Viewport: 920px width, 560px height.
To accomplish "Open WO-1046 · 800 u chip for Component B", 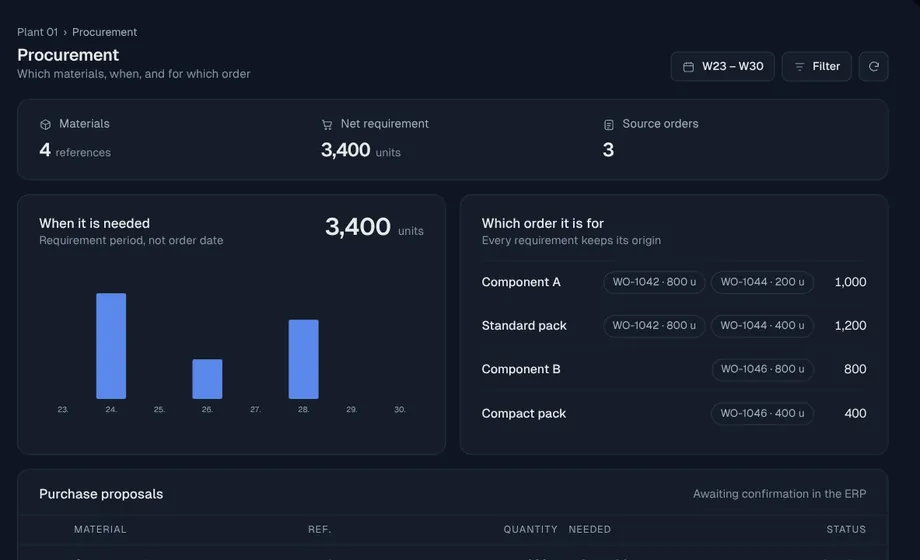I will 762,369.
